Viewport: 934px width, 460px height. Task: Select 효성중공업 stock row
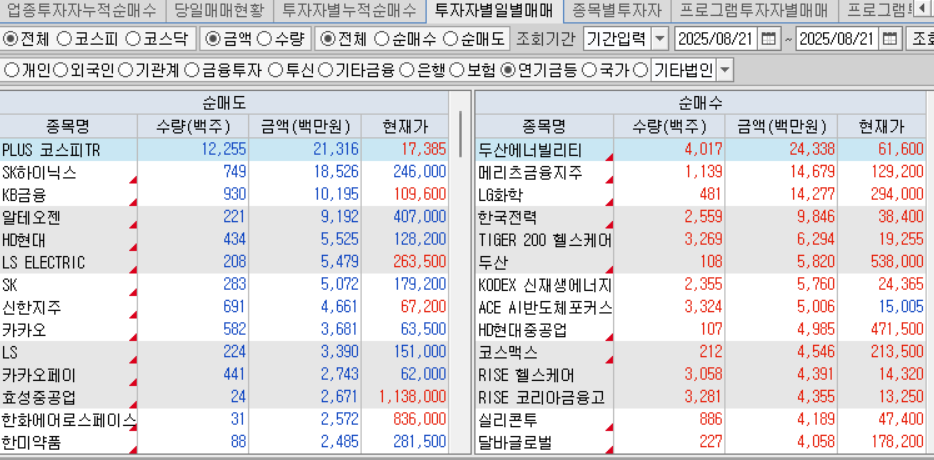(224, 397)
